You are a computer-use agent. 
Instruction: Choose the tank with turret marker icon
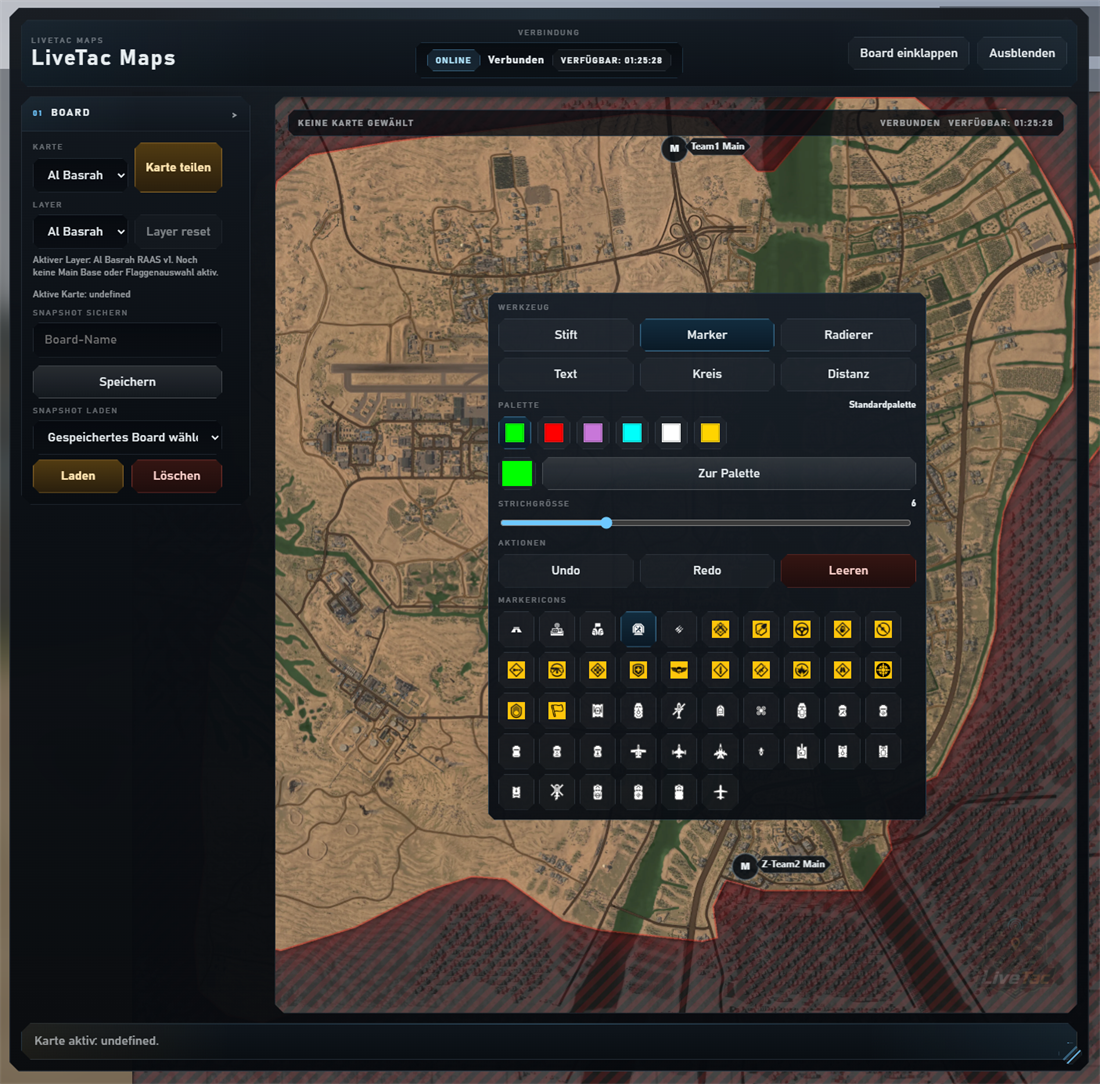pyautogui.click(x=802, y=751)
